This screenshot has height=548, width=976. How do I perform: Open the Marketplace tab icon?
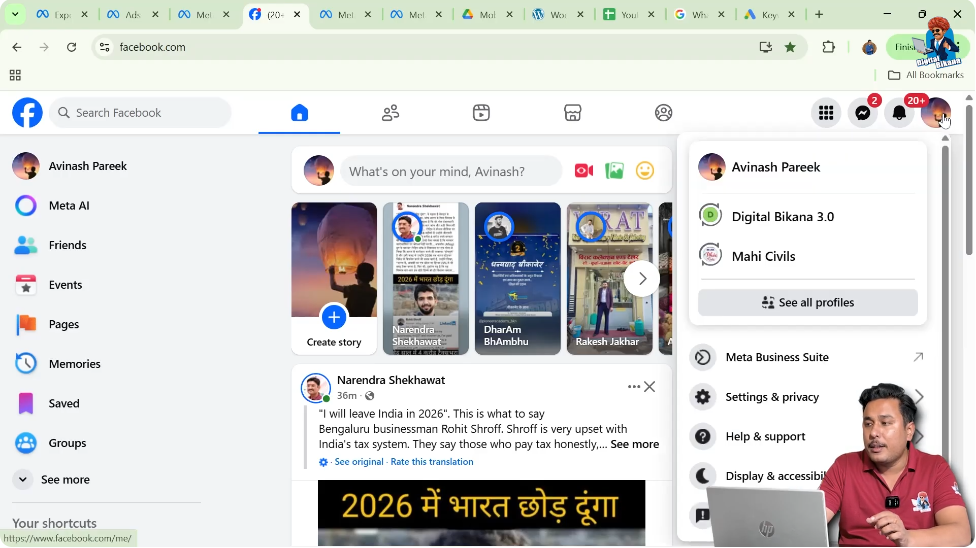(x=573, y=113)
